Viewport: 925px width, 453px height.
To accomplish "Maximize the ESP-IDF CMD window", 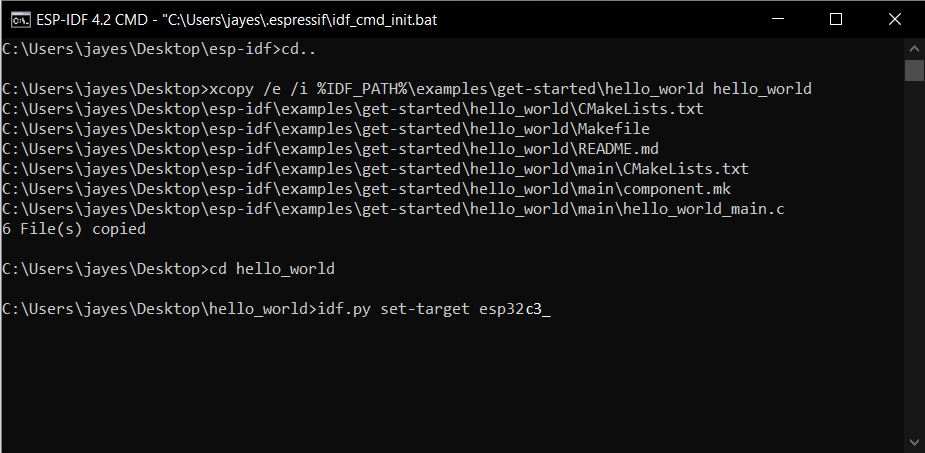I will (x=836, y=19).
